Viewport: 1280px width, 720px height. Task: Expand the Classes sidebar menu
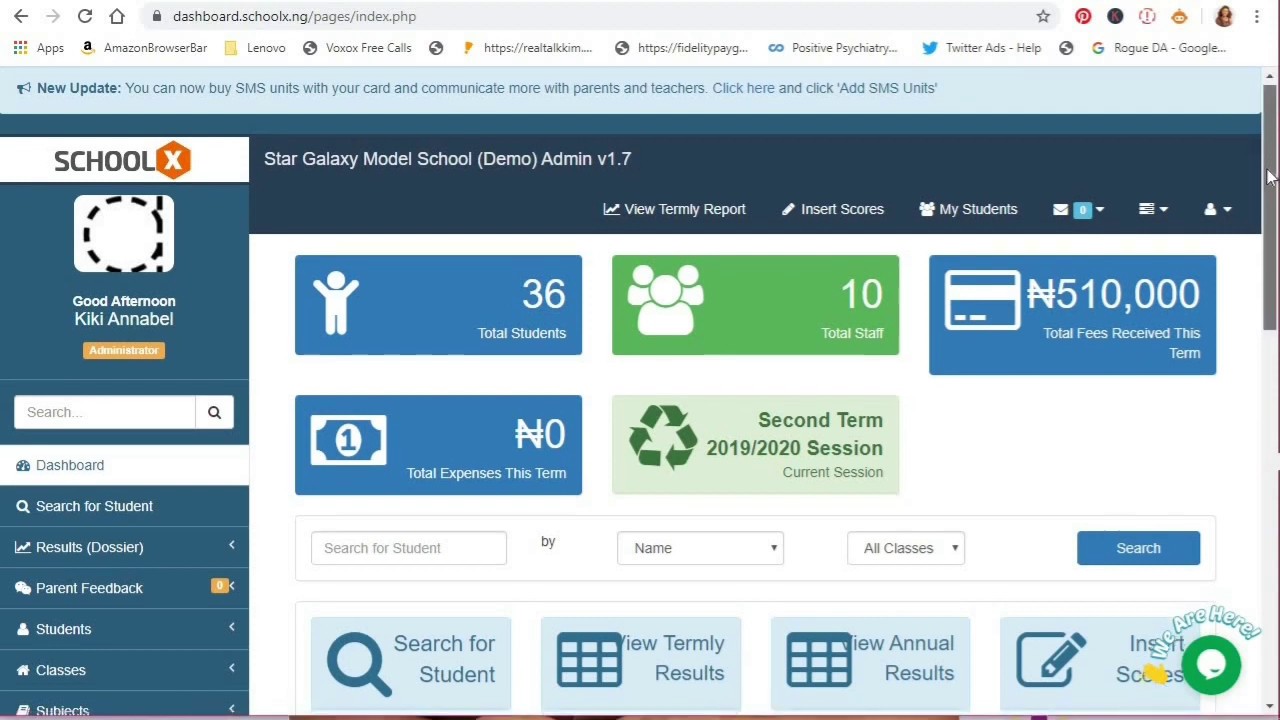(x=124, y=670)
